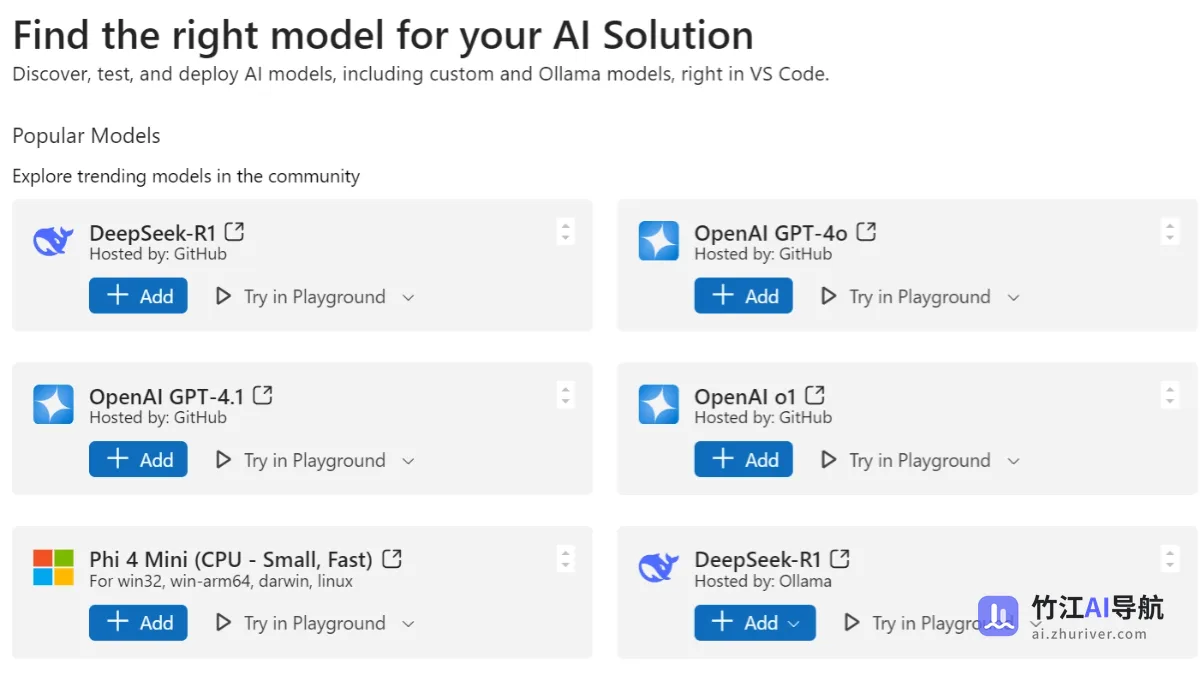The height and width of the screenshot is (675, 1200).
Task: Open external link icon next to OpenAI GPT-4.1
Action: (x=262, y=394)
